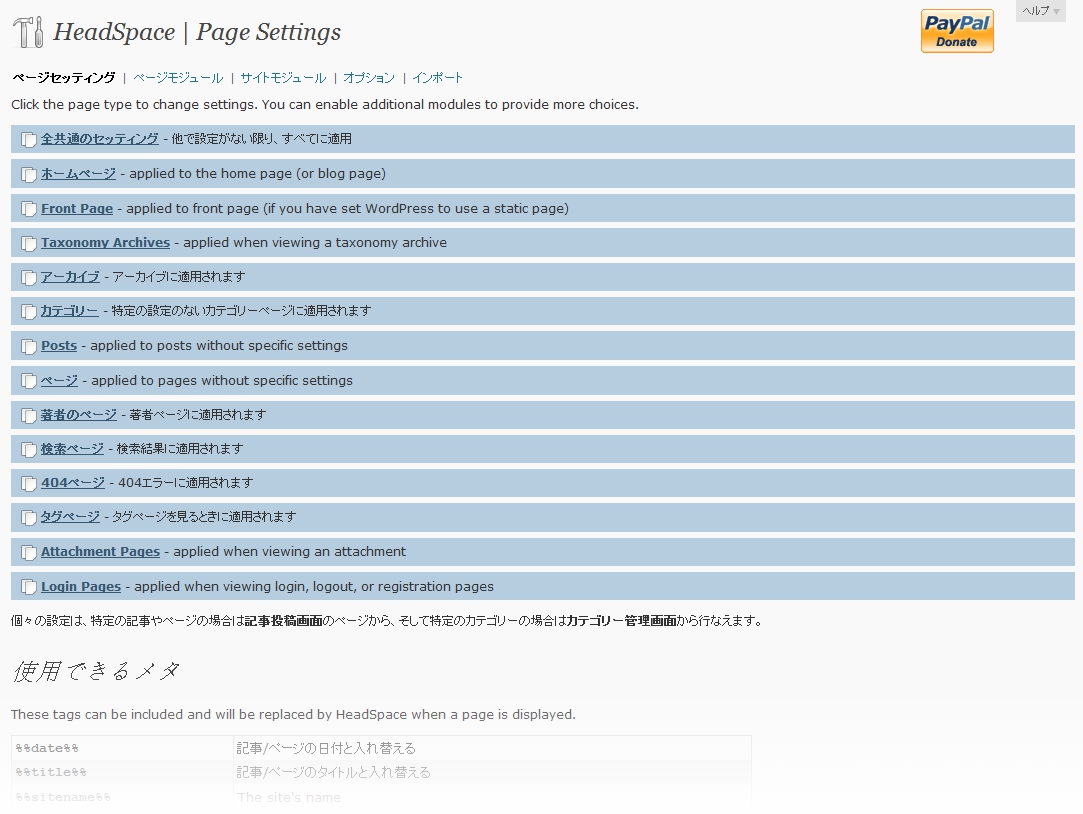Click the copy icon beside Login Pages
Viewport: 1083px width, 814px height.
point(28,587)
